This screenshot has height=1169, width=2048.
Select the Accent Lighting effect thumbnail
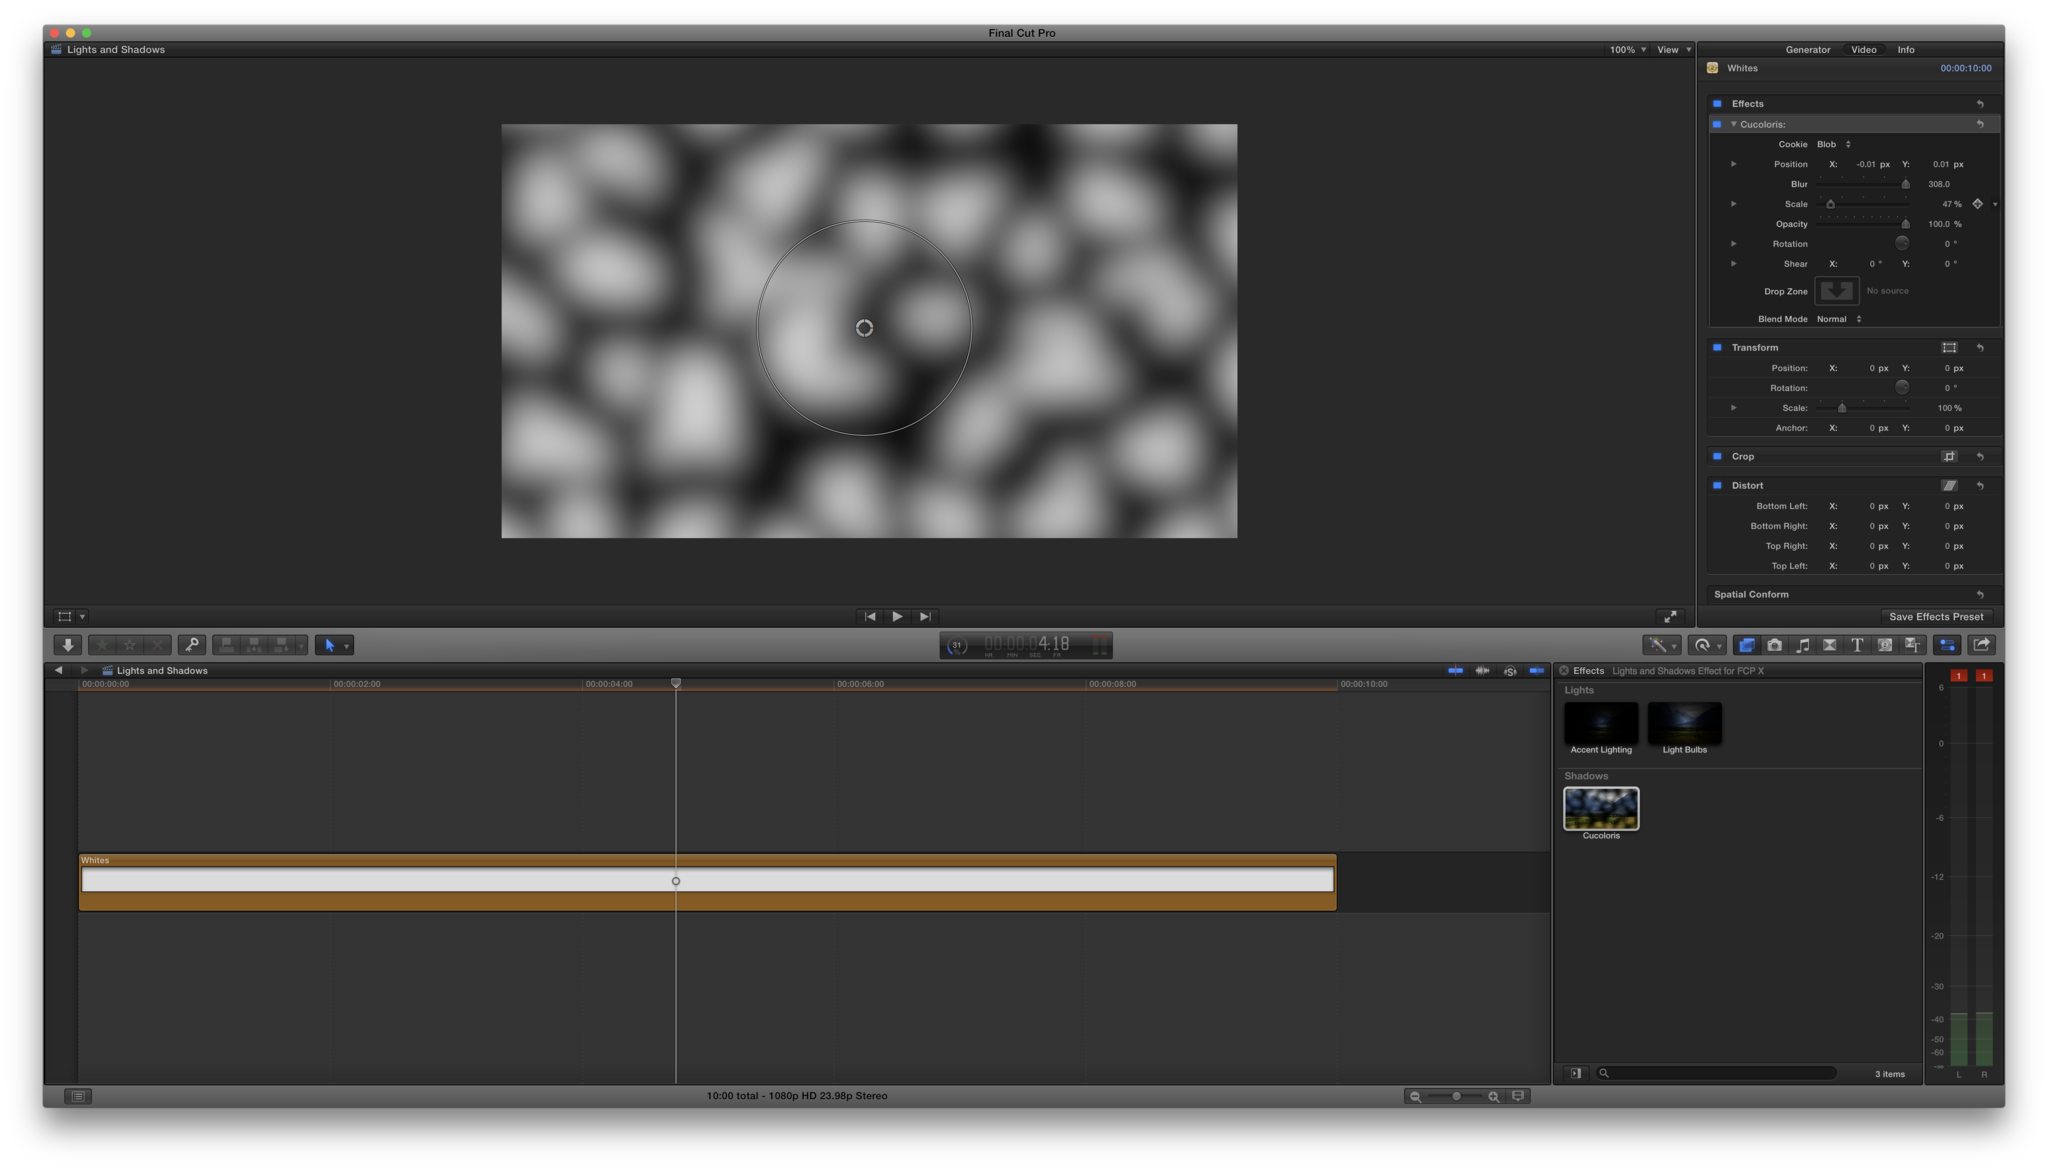1600,723
